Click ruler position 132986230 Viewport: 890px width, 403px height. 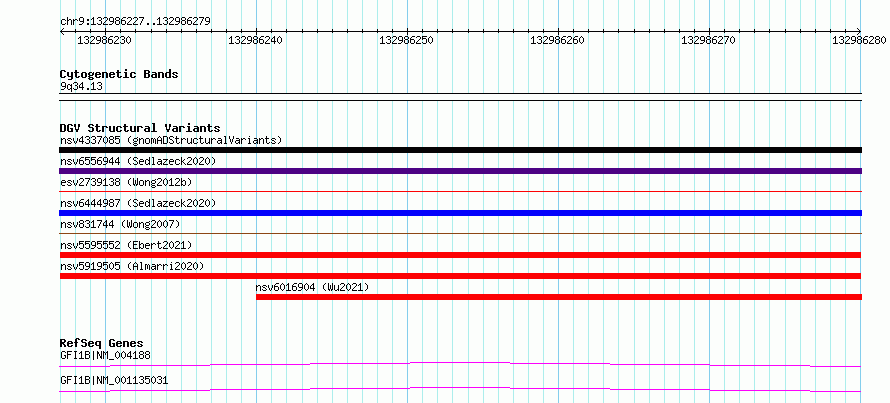(104, 40)
